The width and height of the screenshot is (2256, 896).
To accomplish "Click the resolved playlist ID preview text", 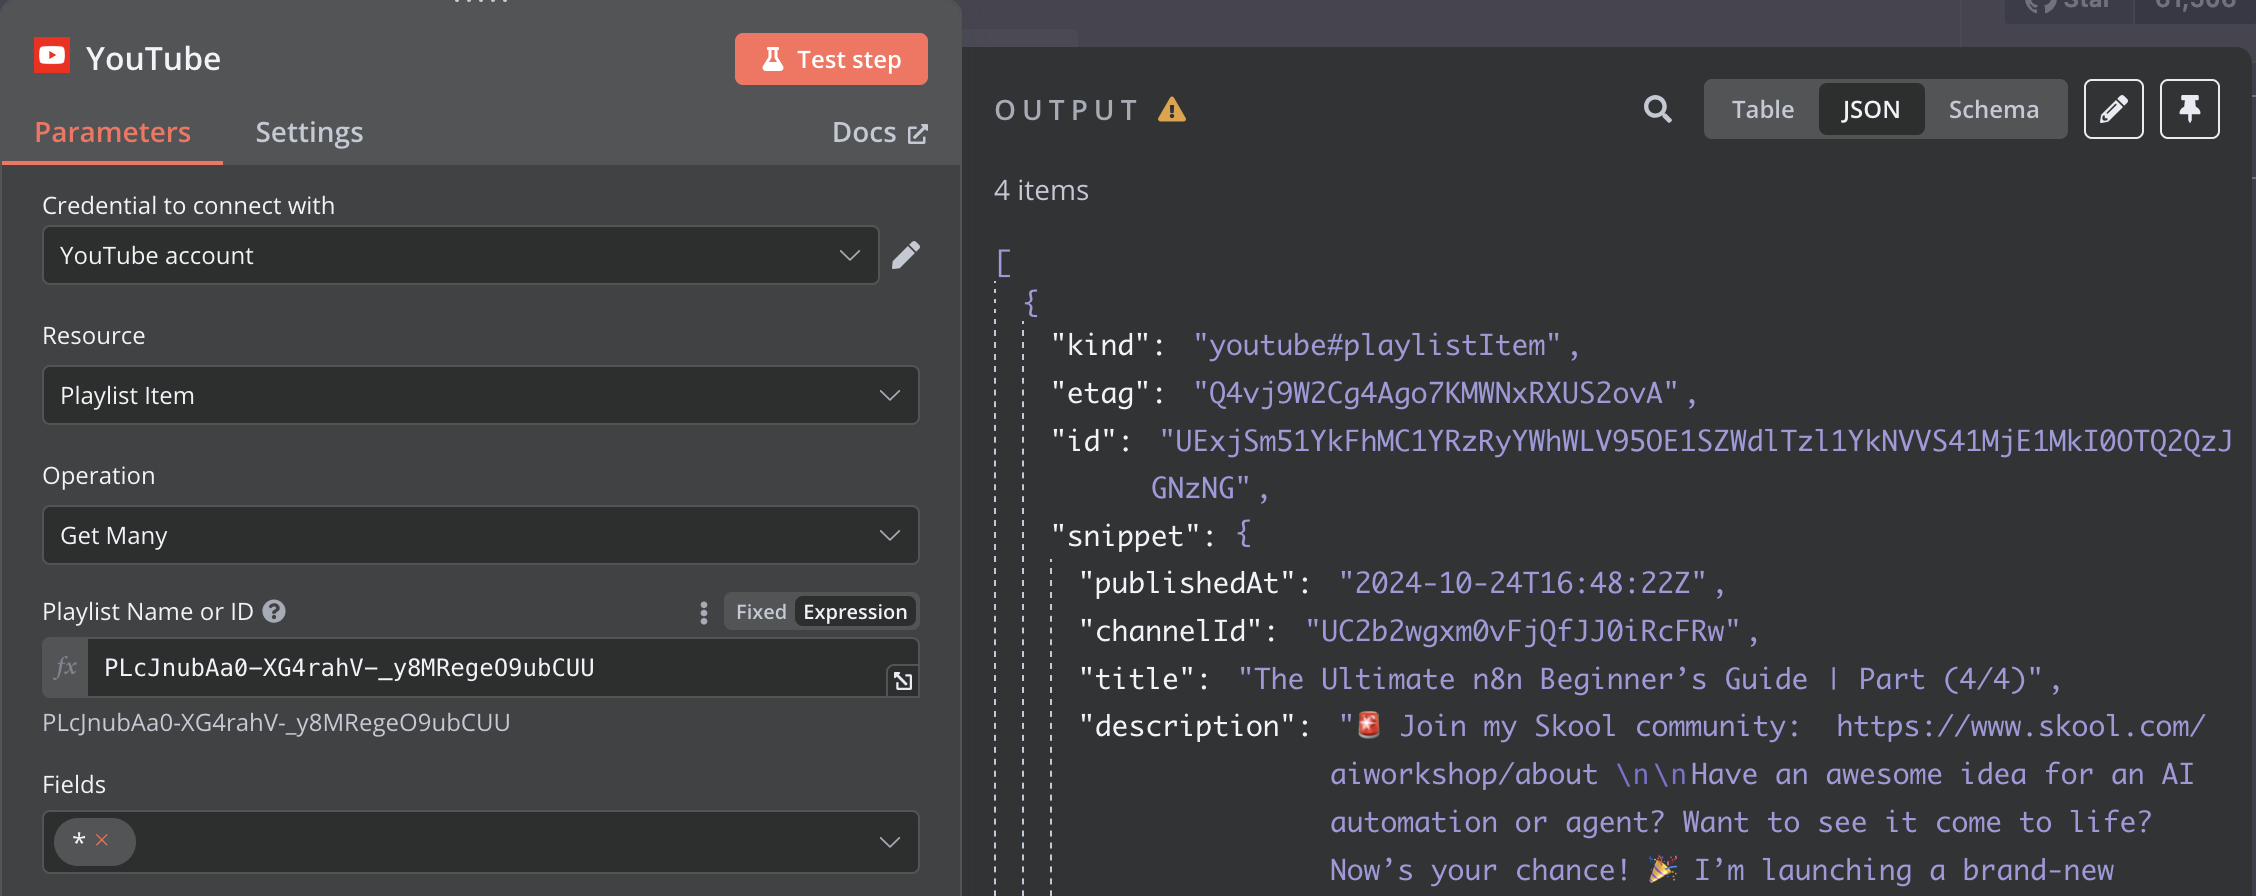I will (276, 722).
